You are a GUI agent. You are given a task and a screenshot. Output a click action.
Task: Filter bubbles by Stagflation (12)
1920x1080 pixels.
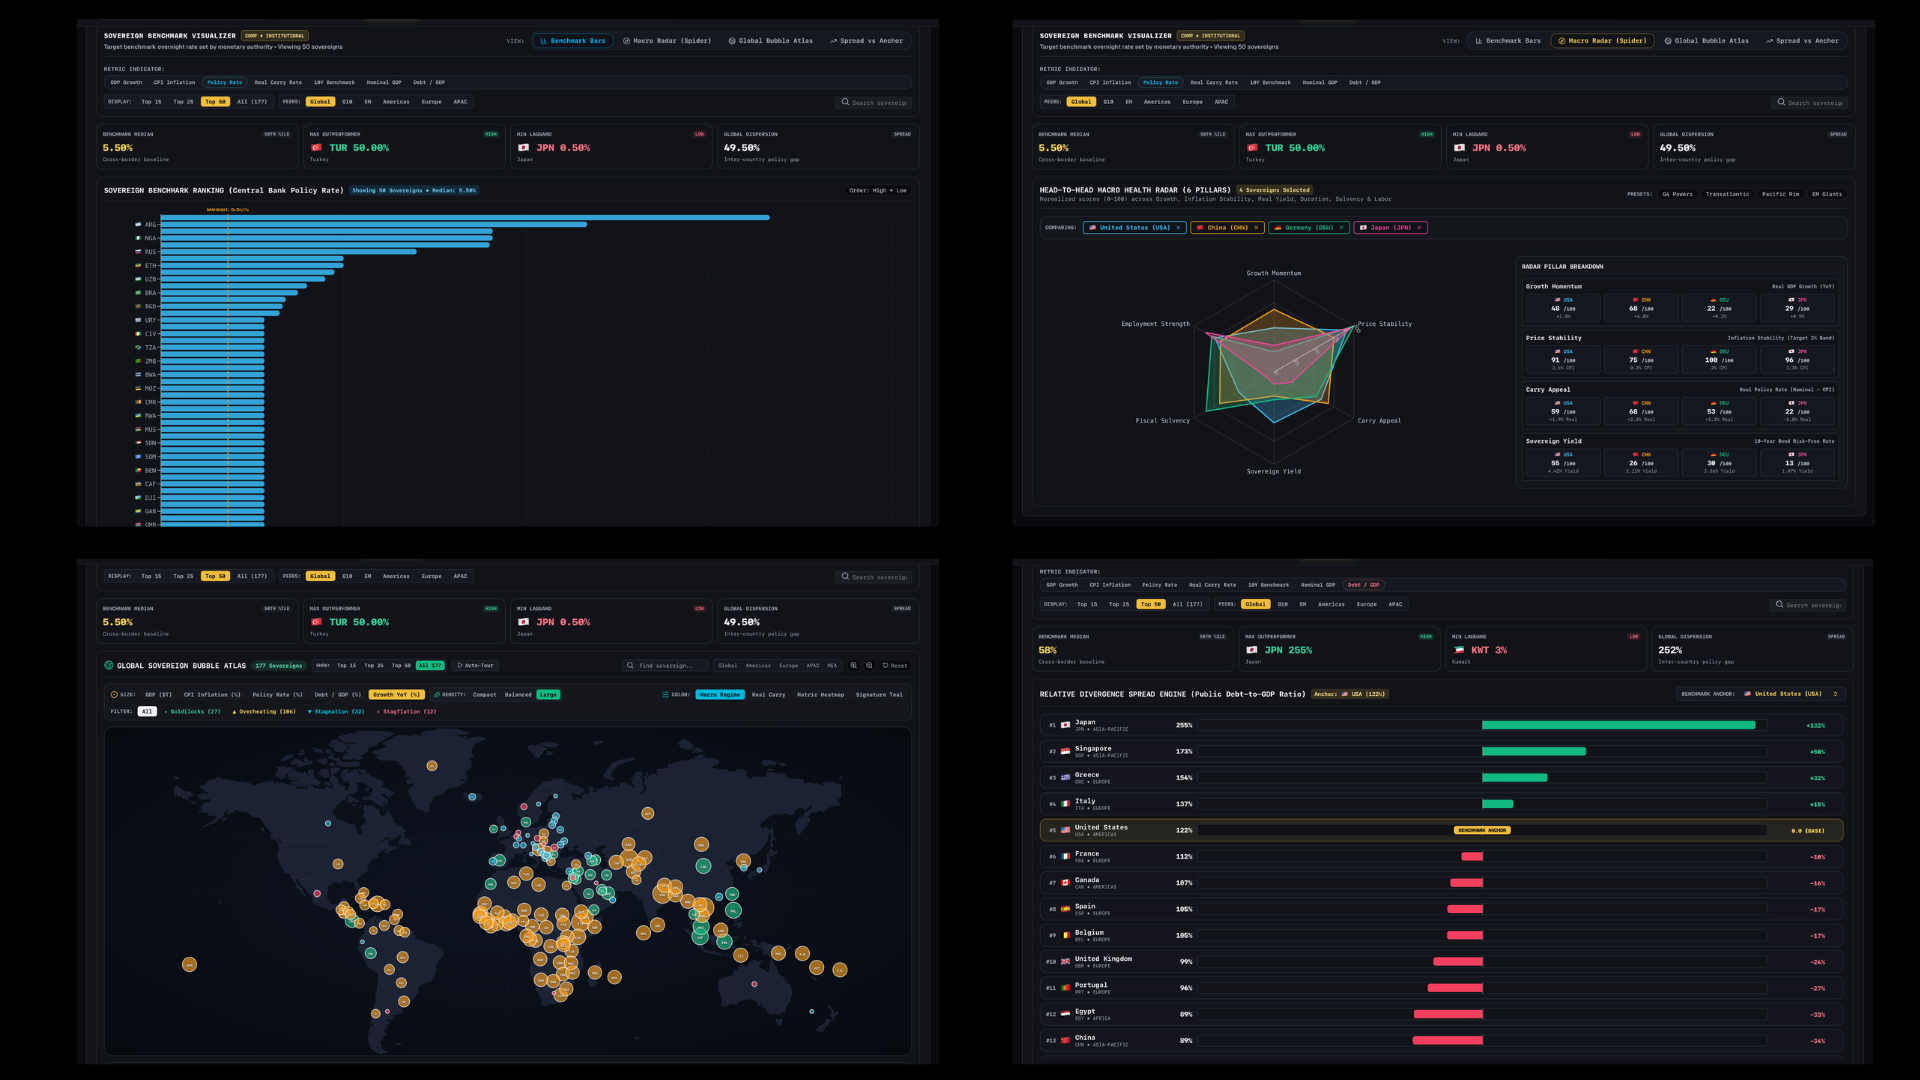[406, 712]
